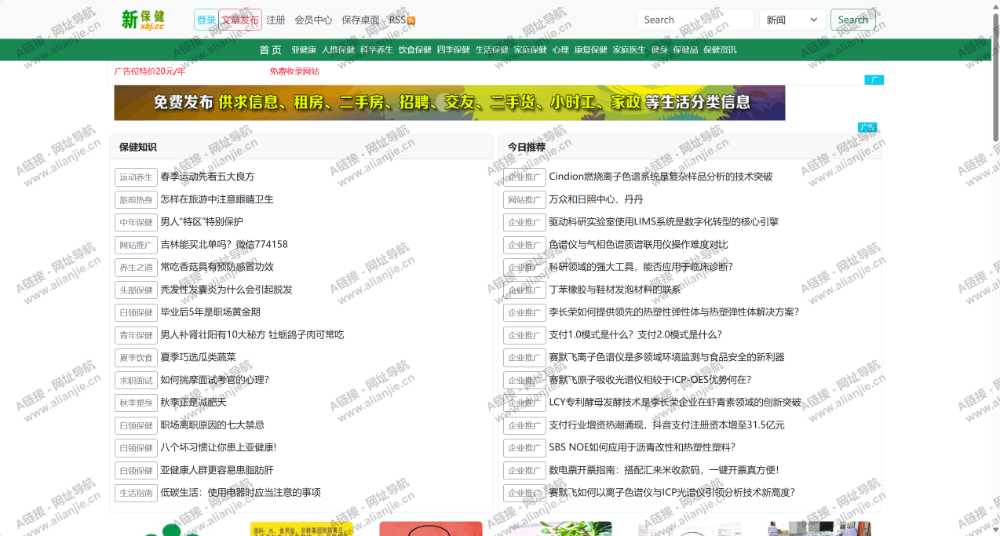This screenshot has width=1000, height=536.
Task: Open article 万众和日照中心、丹丹
Action: [x=596, y=199]
